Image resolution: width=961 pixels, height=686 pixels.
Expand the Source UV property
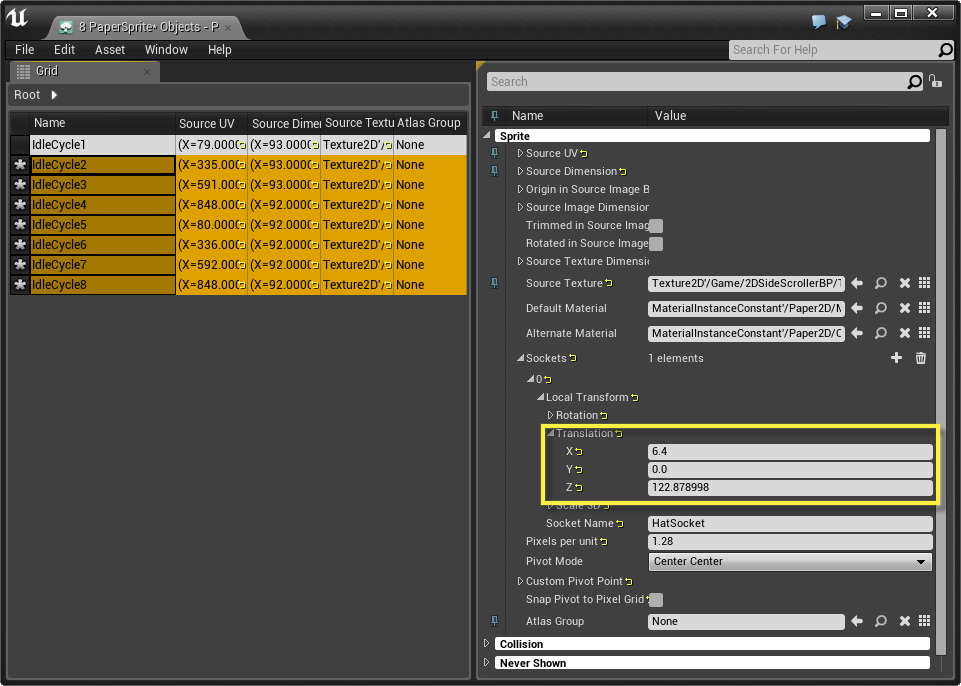pyautogui.click(x=521, y=153)
